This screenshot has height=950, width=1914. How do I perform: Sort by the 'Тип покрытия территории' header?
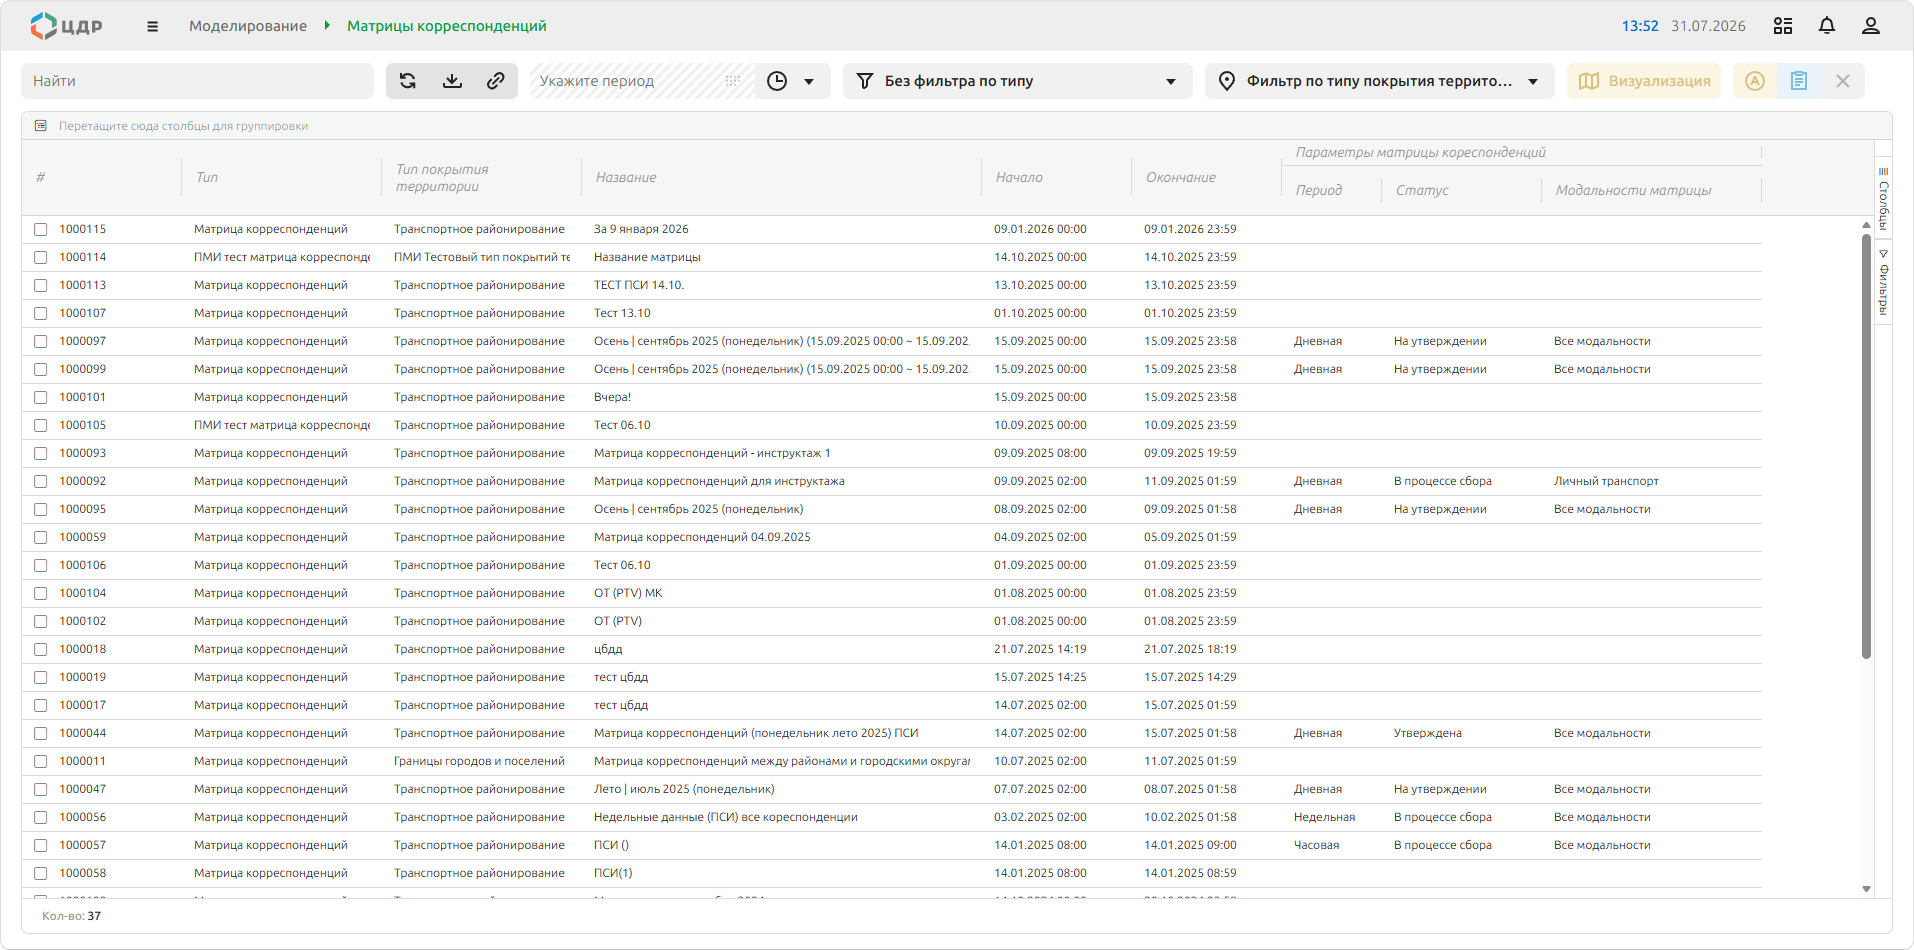tap(442, 178)
